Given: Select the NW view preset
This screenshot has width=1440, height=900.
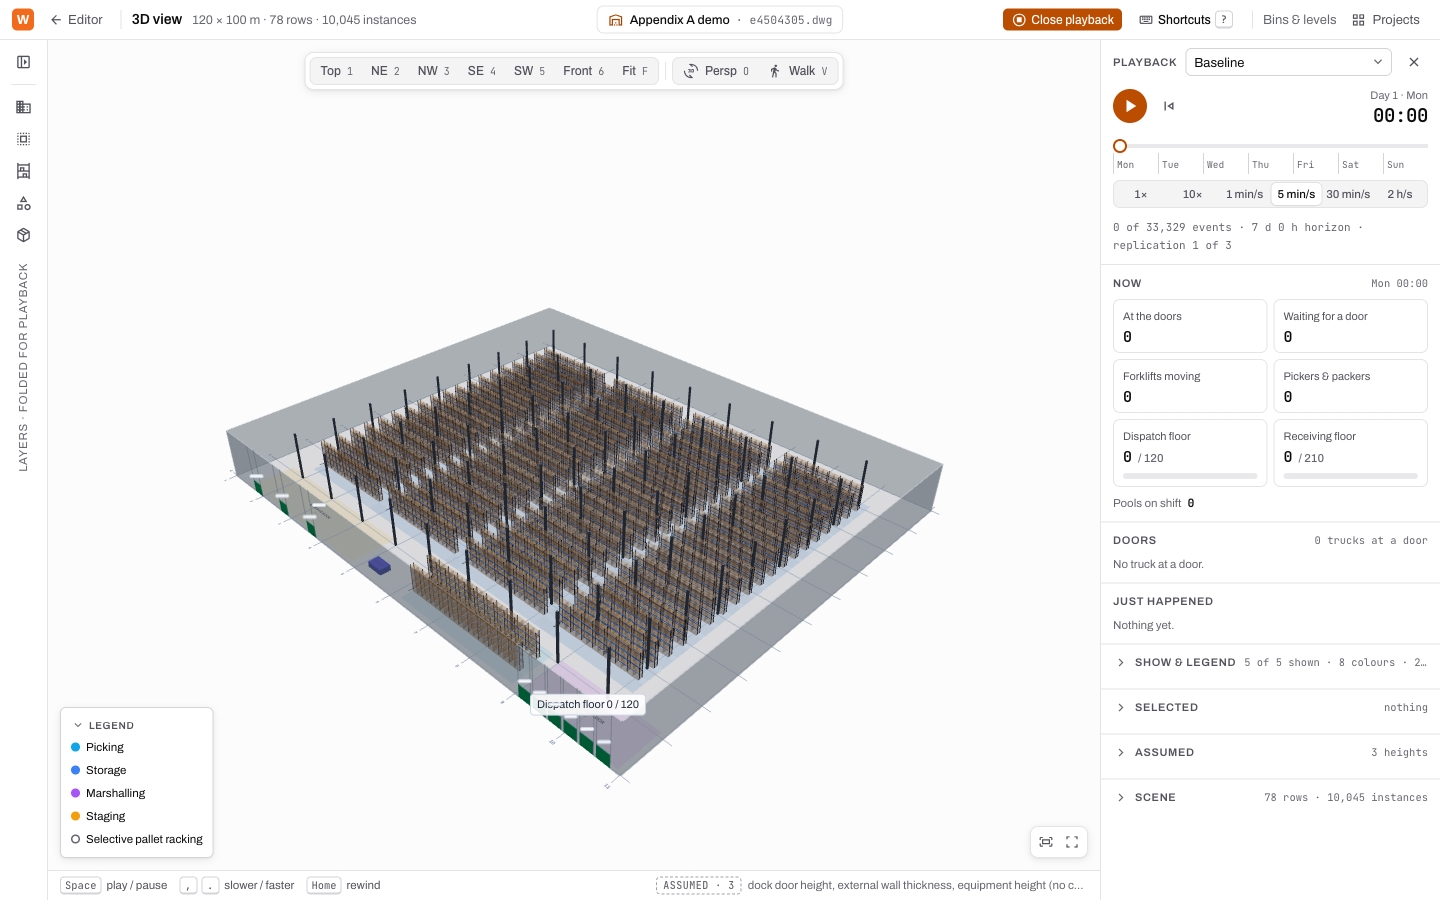Looking at the screenshot, I should [433, 71].
